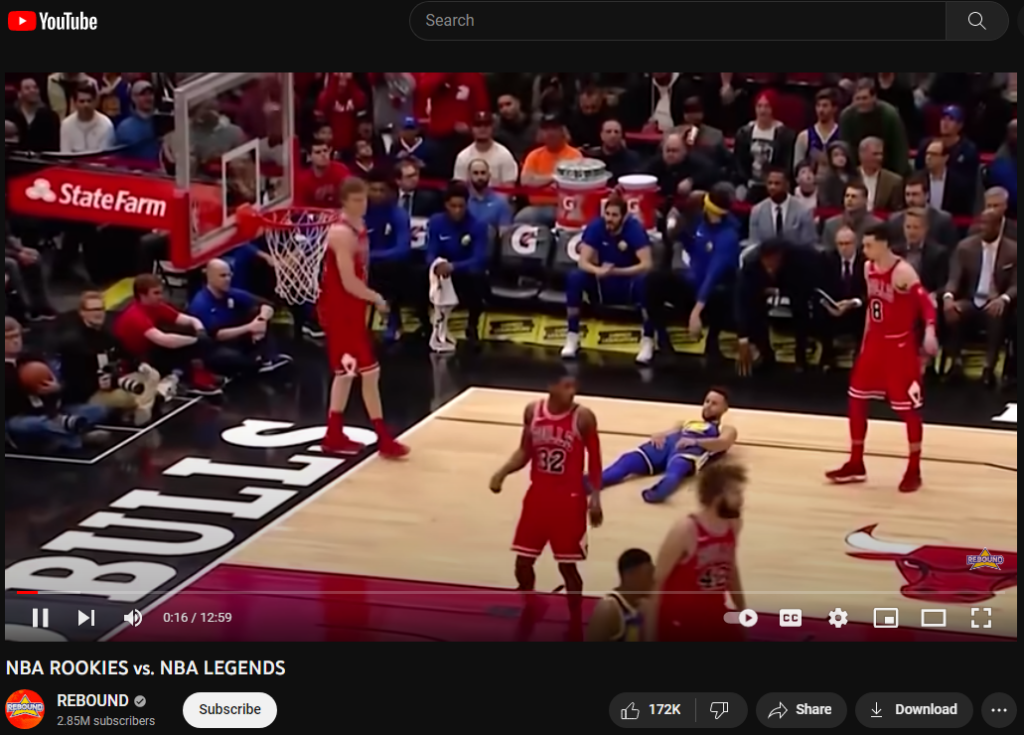This screenshot has width=1024, height=735.
Task: Click the search magnifier button
Action: tap(976, 21)
